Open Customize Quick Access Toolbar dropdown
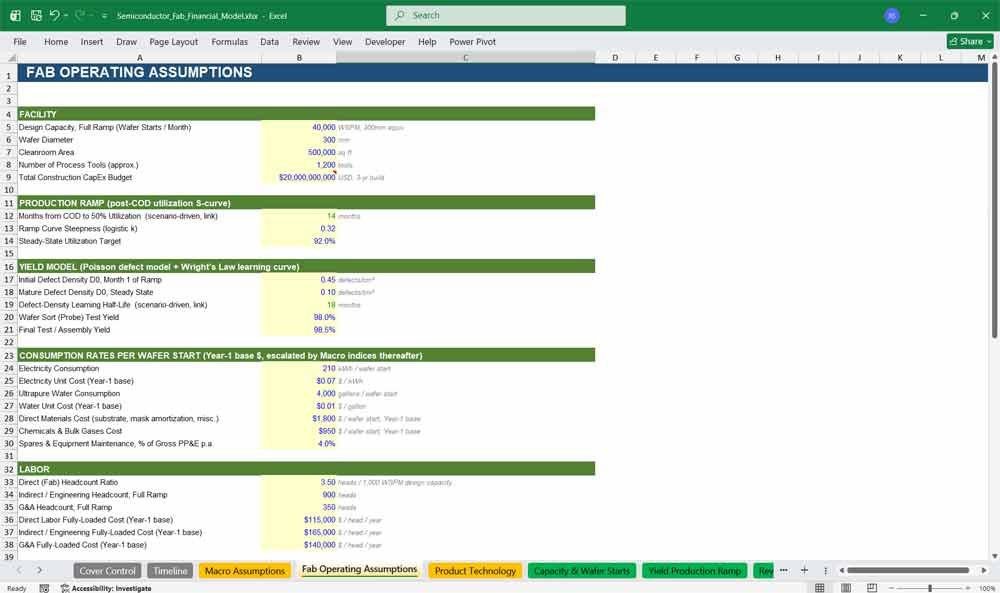 pos(104,16)
